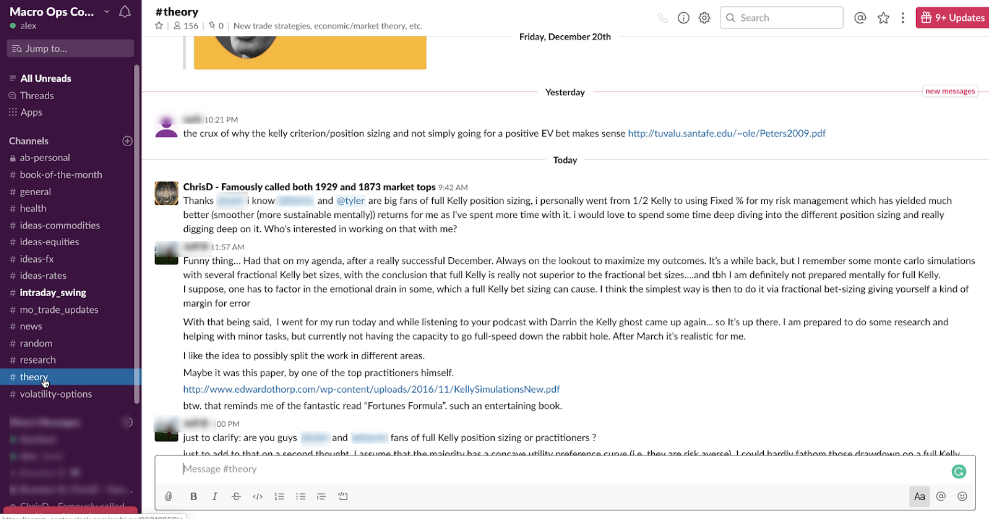Viewport: 992px width, 519px height.
Task: Insert a bulleted list
Action: (301, 496)
